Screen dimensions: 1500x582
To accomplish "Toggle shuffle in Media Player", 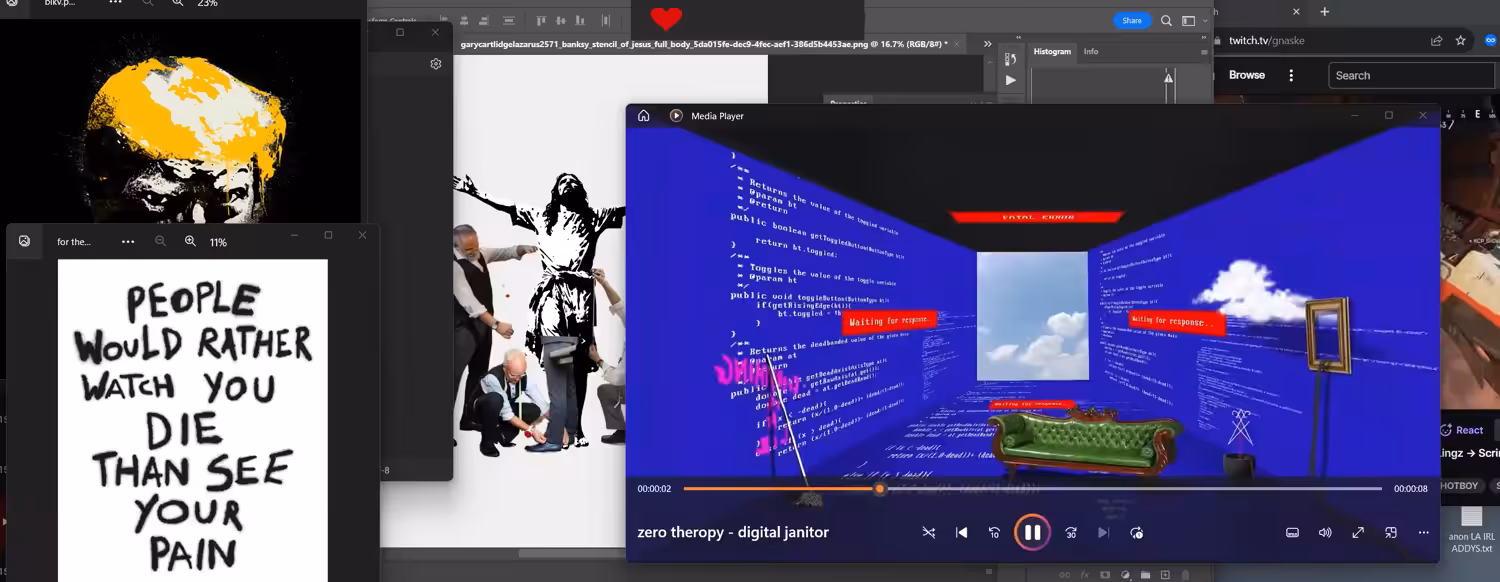I will click(x=929, y=533).
